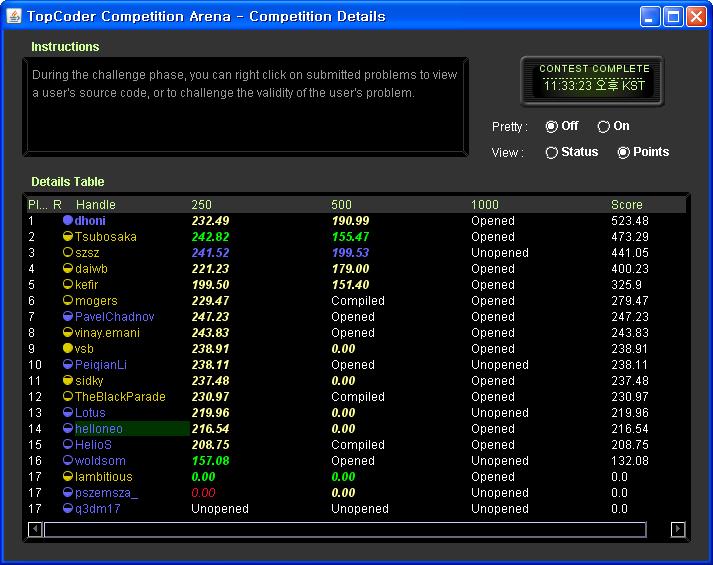This screenshot has height=565, width=713.
Task: Click the rating icon beside lambitious
Action: pos(68,476)
